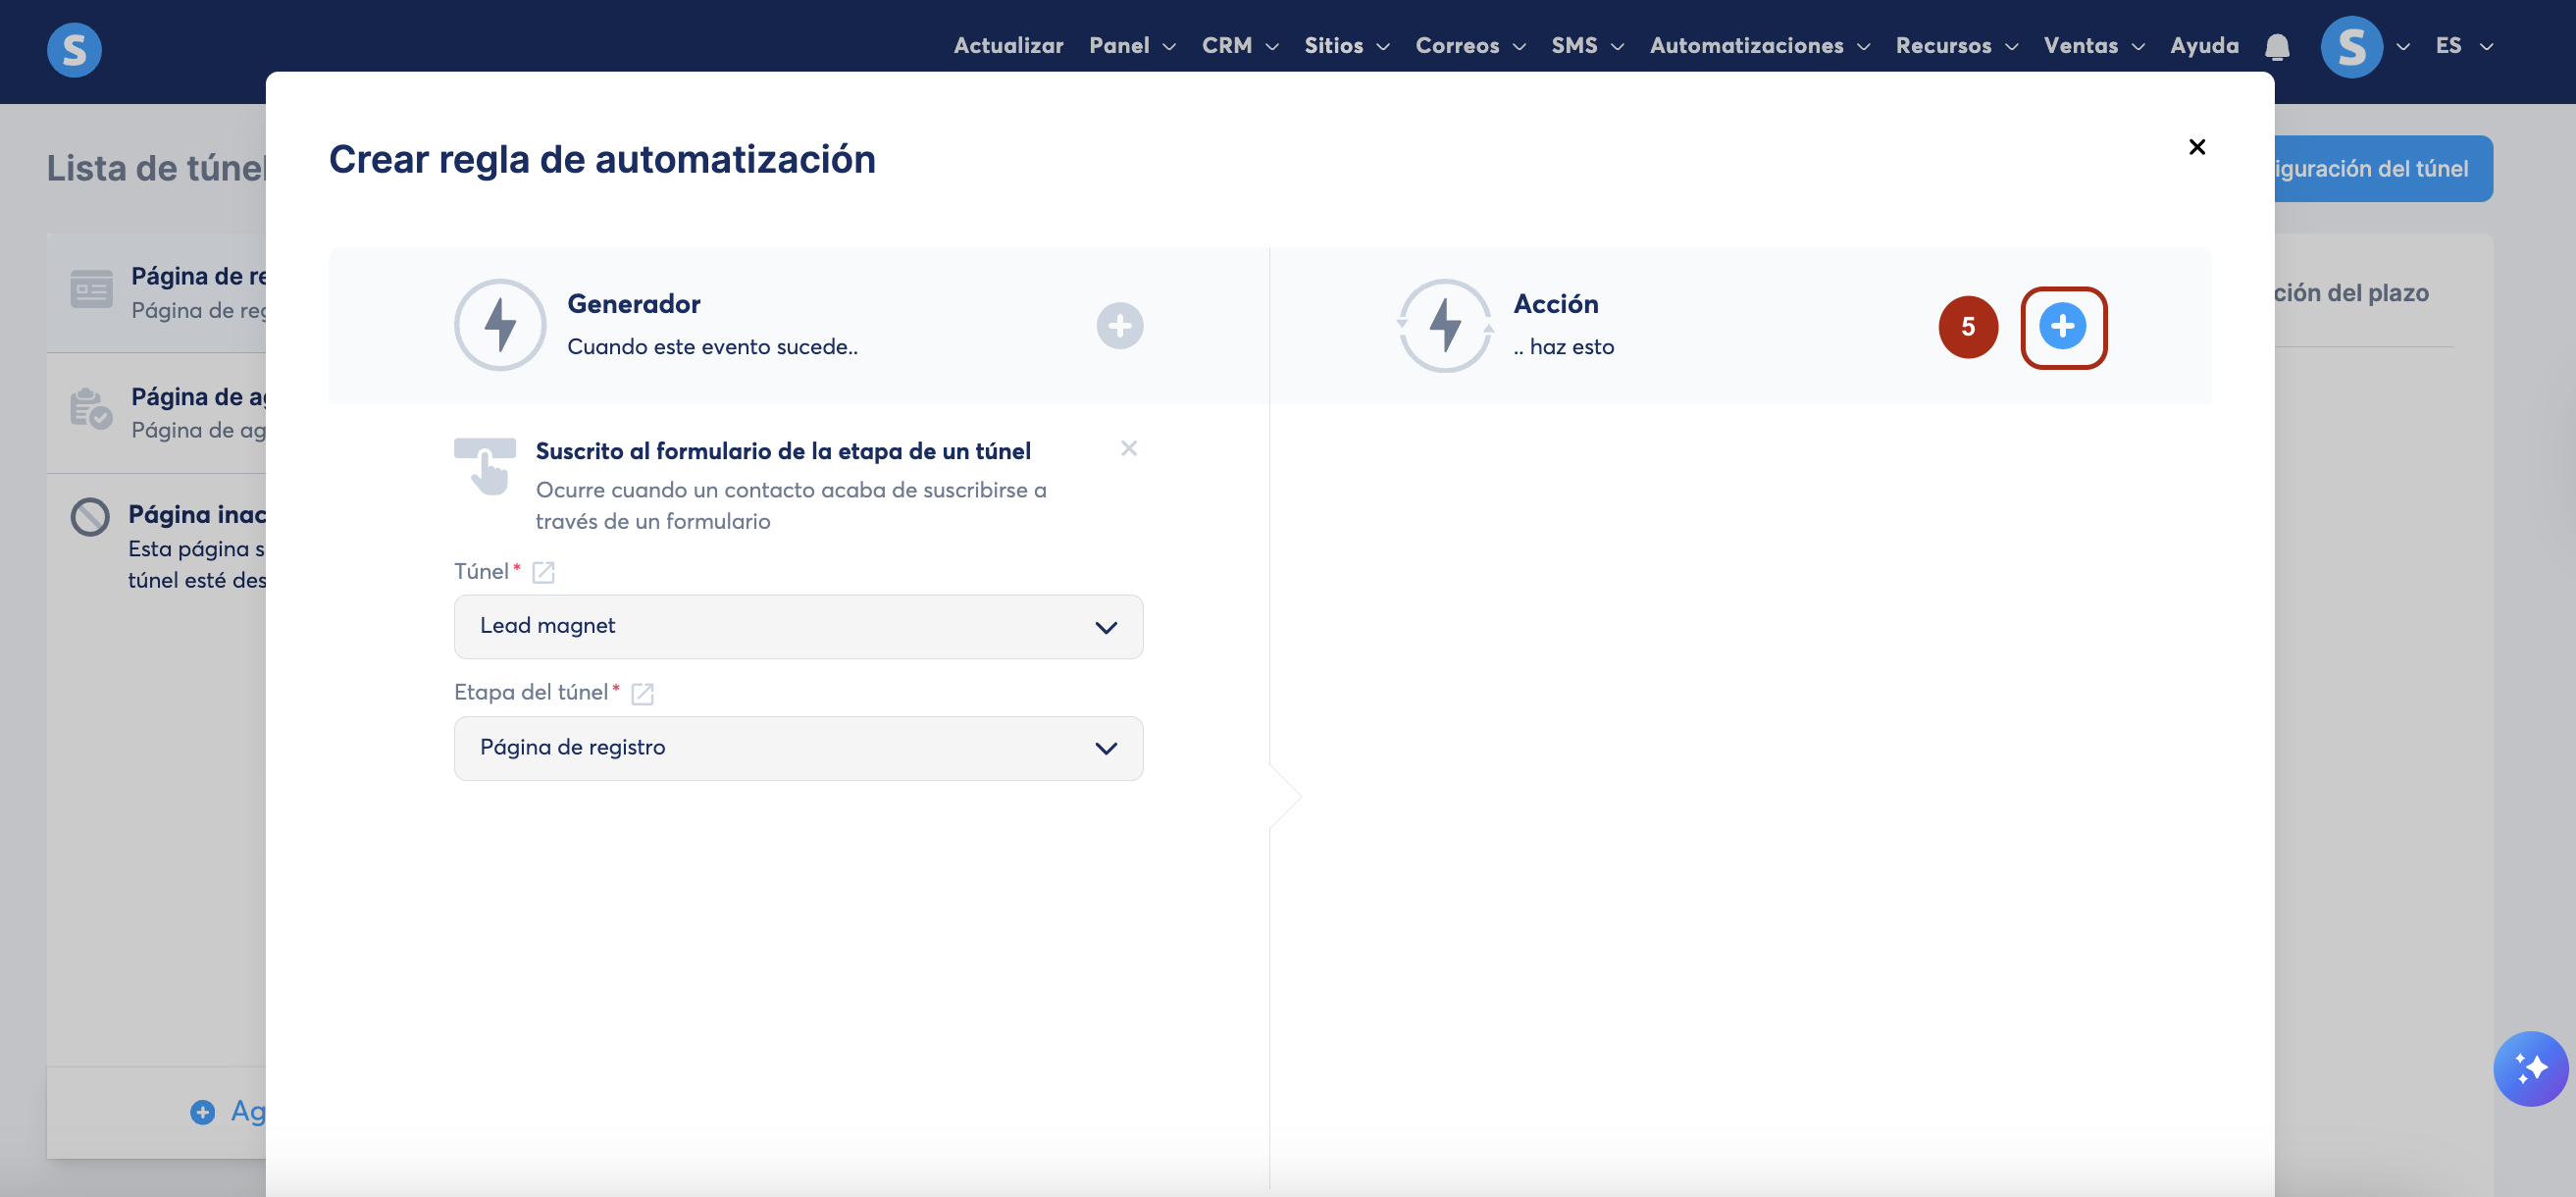
Task: Click the Generador lightning bolt icon
Action: [499, 325]
